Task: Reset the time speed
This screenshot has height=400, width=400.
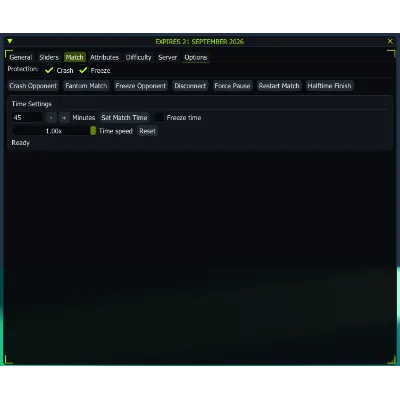Action: click(x=147, y=131)
